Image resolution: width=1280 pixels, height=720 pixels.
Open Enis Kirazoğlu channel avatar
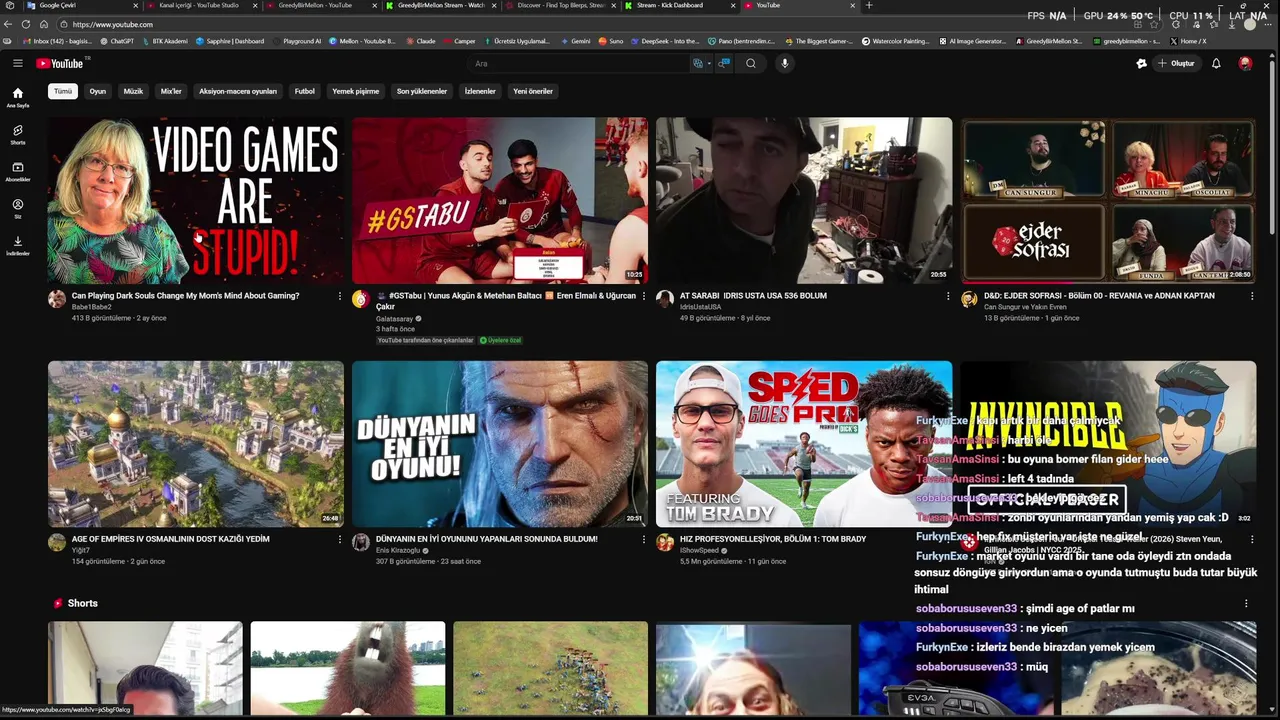pos(361,542)
